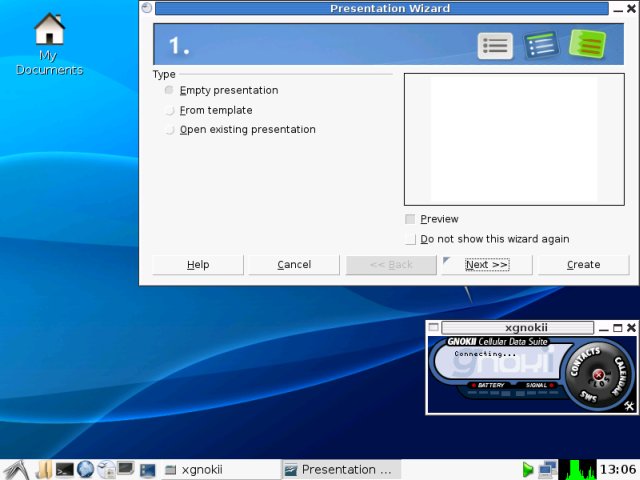The width and height of the screenshot is (640, 480).
Task: Choose the From template radio button
Action: coord(169,111)
